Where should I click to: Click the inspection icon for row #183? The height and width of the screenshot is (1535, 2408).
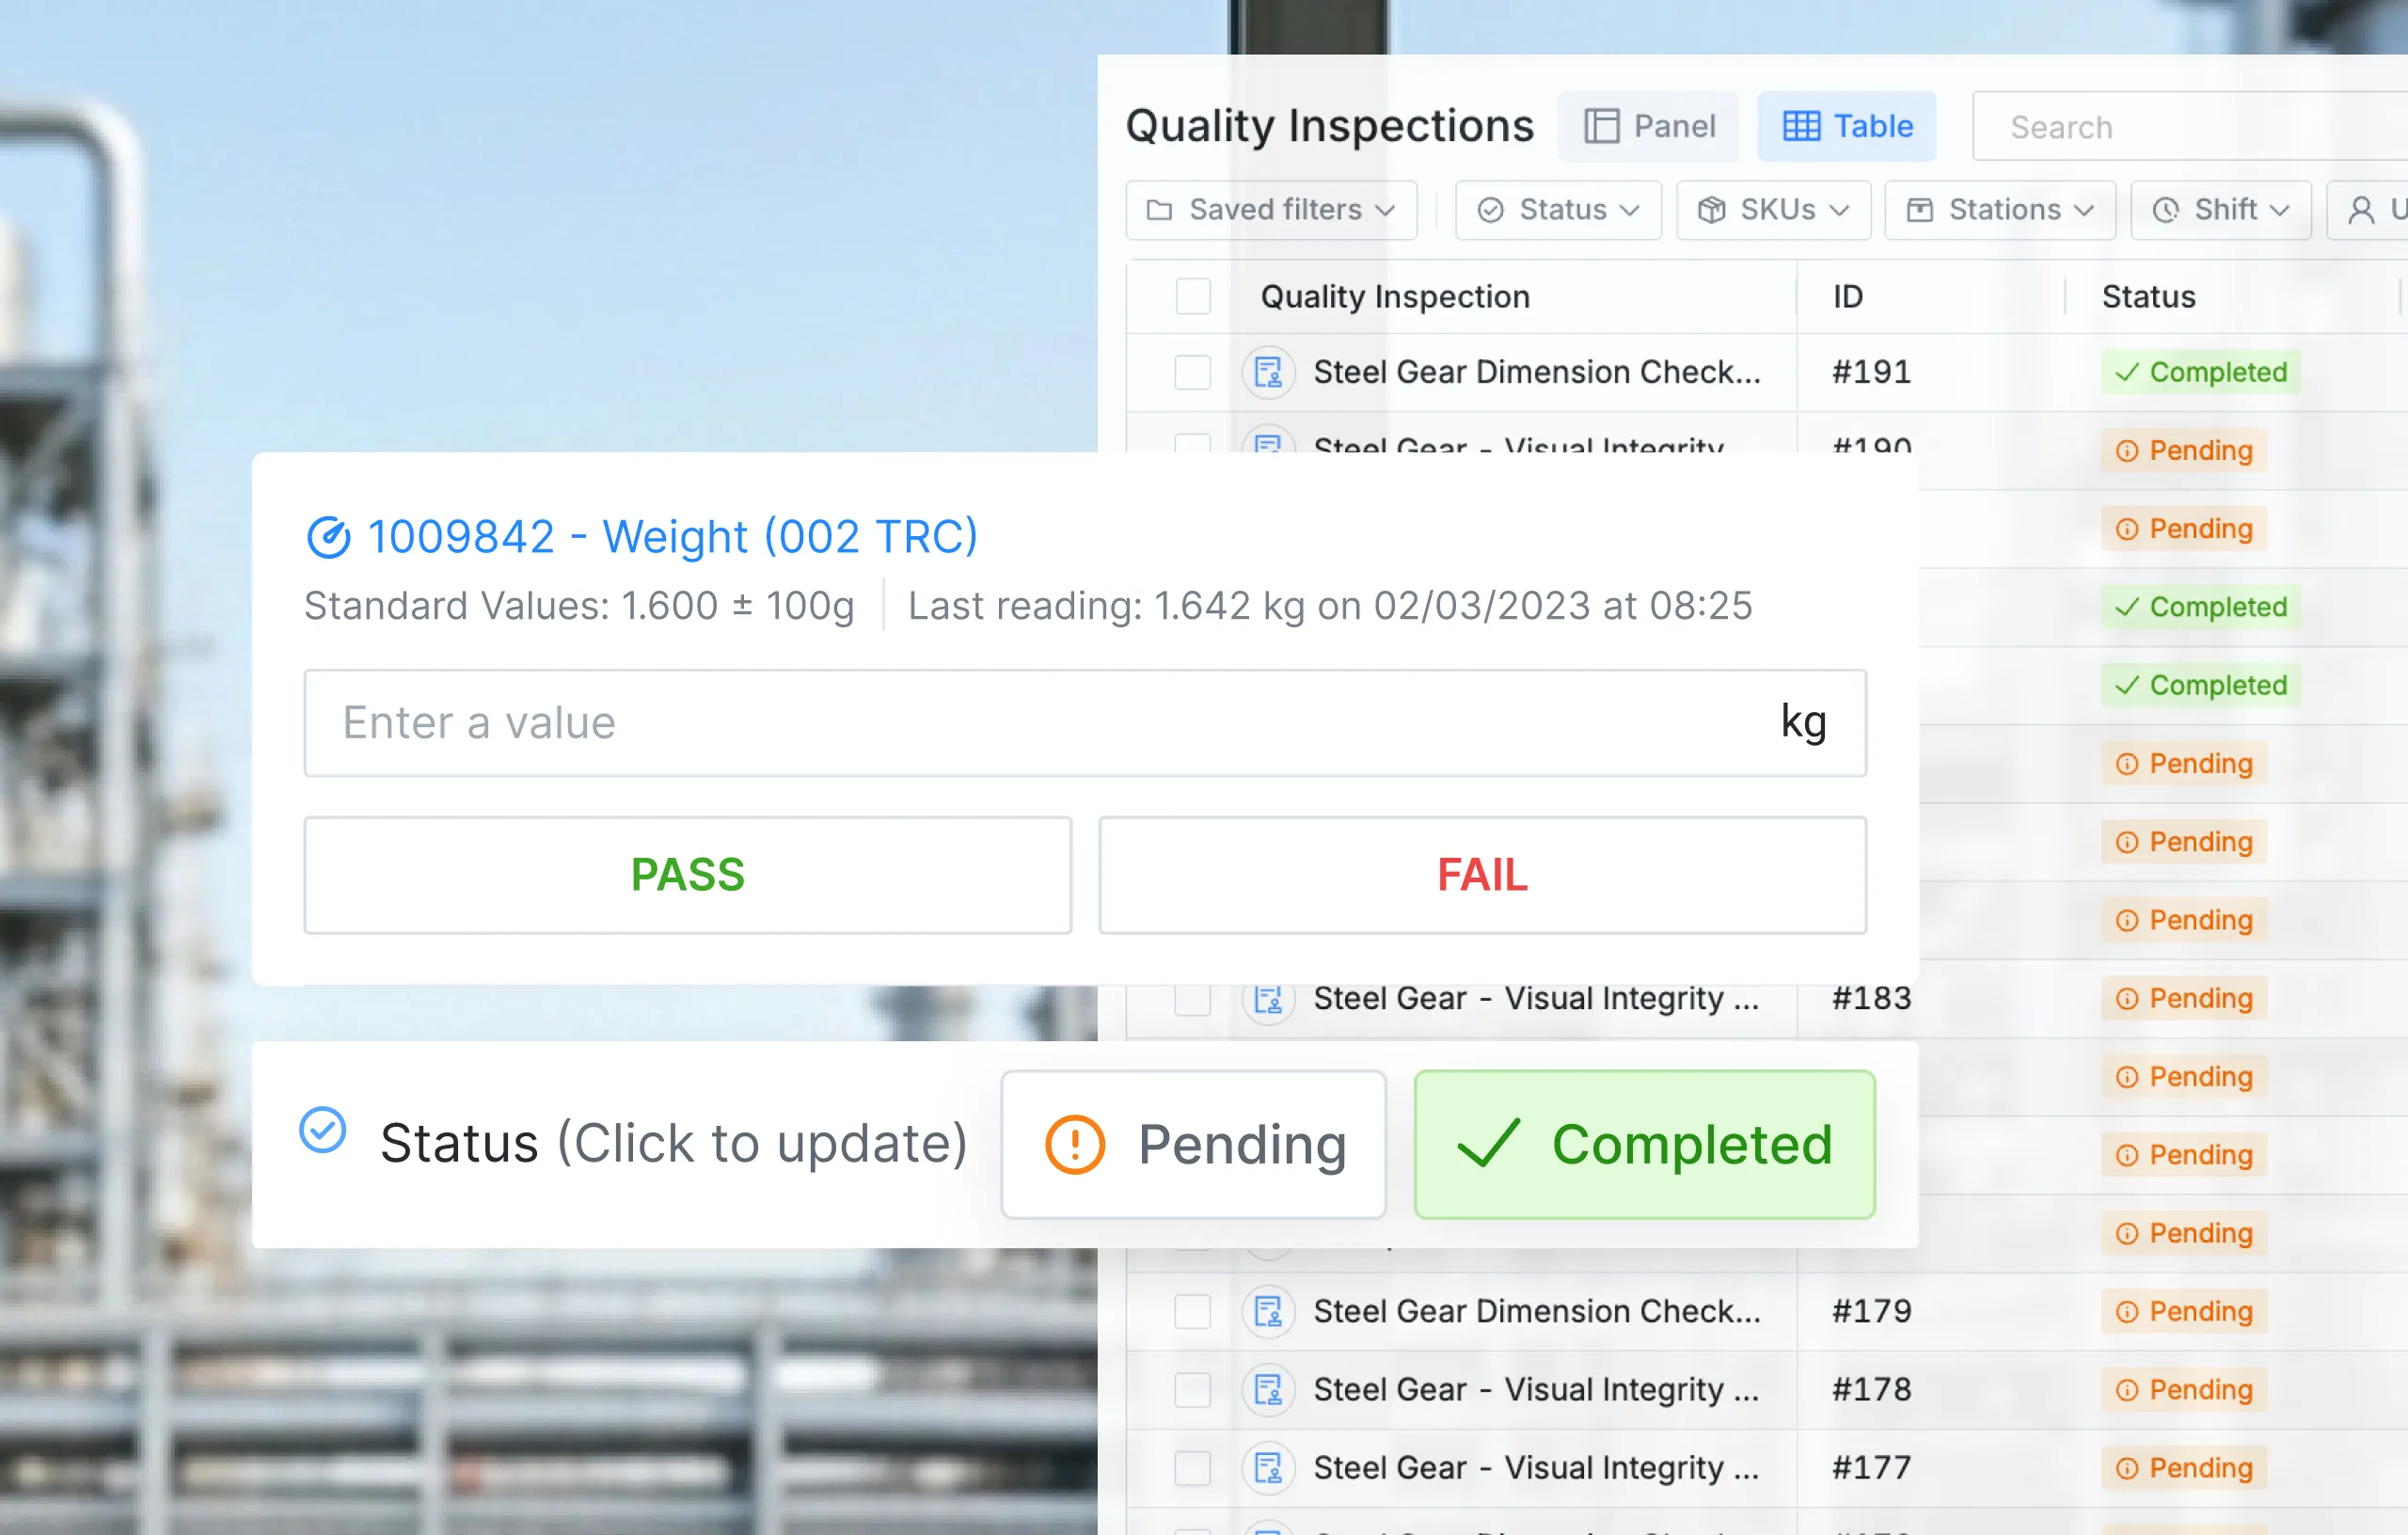[x=1268, y=998]
